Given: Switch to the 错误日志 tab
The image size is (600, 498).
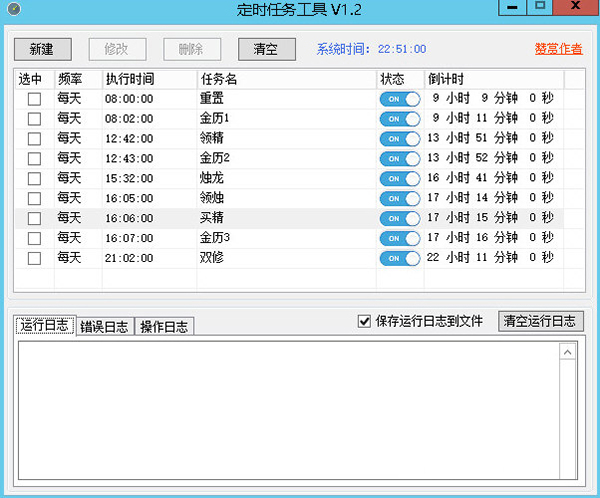Looking at the screenshot, I should pos(104,327).
